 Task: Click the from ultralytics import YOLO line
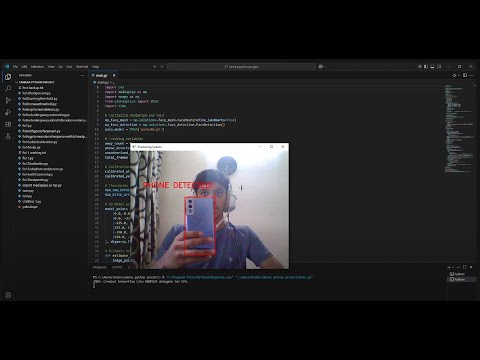pyautogui.click(x=131, y=101)
